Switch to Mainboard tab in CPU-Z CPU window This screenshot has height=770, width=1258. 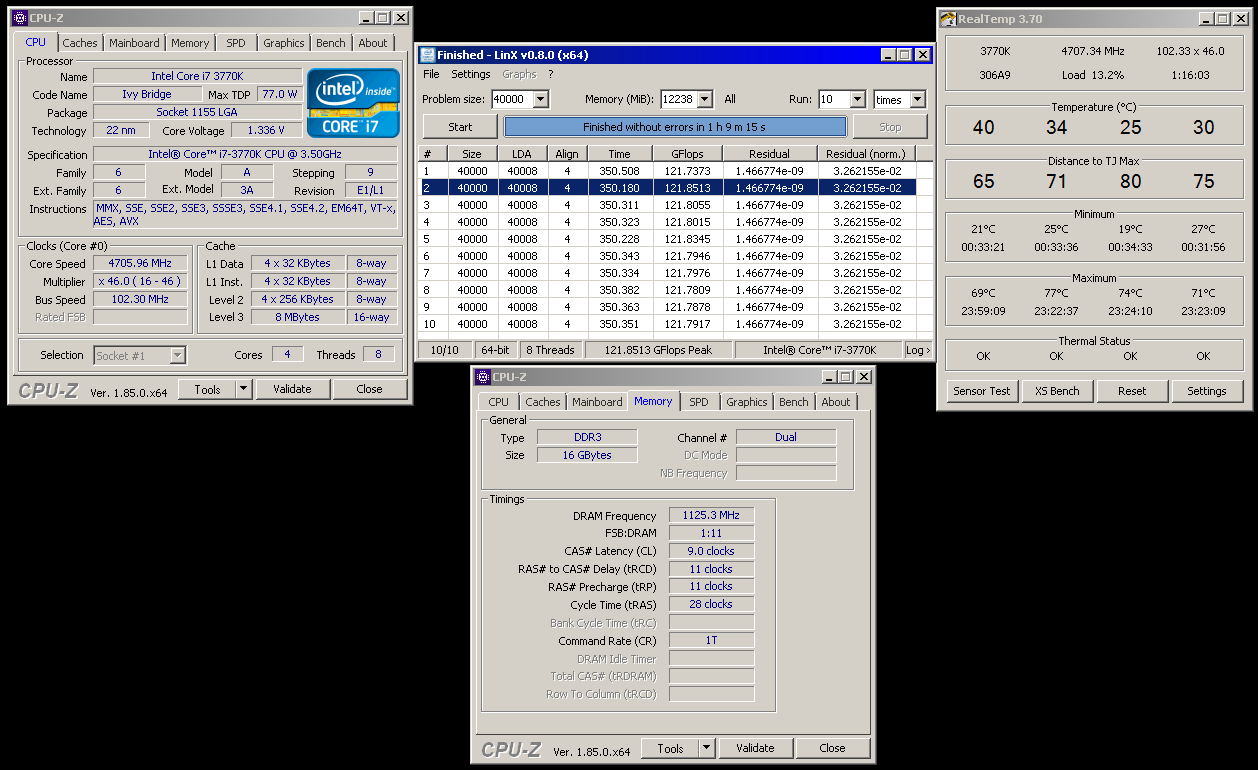click(134, 43)
